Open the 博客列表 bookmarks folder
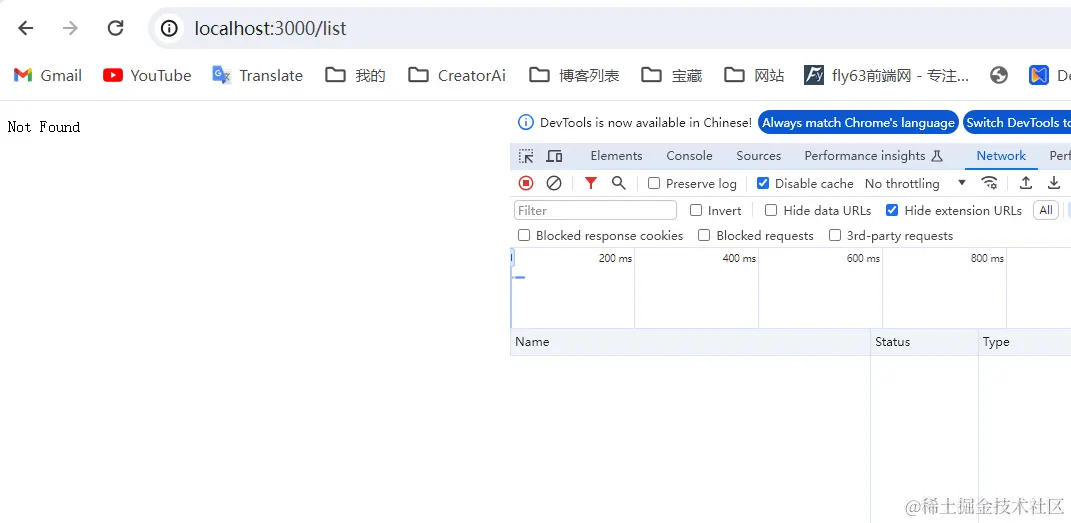This screenshot has height=523, width=1071. (x=574, y=75)
